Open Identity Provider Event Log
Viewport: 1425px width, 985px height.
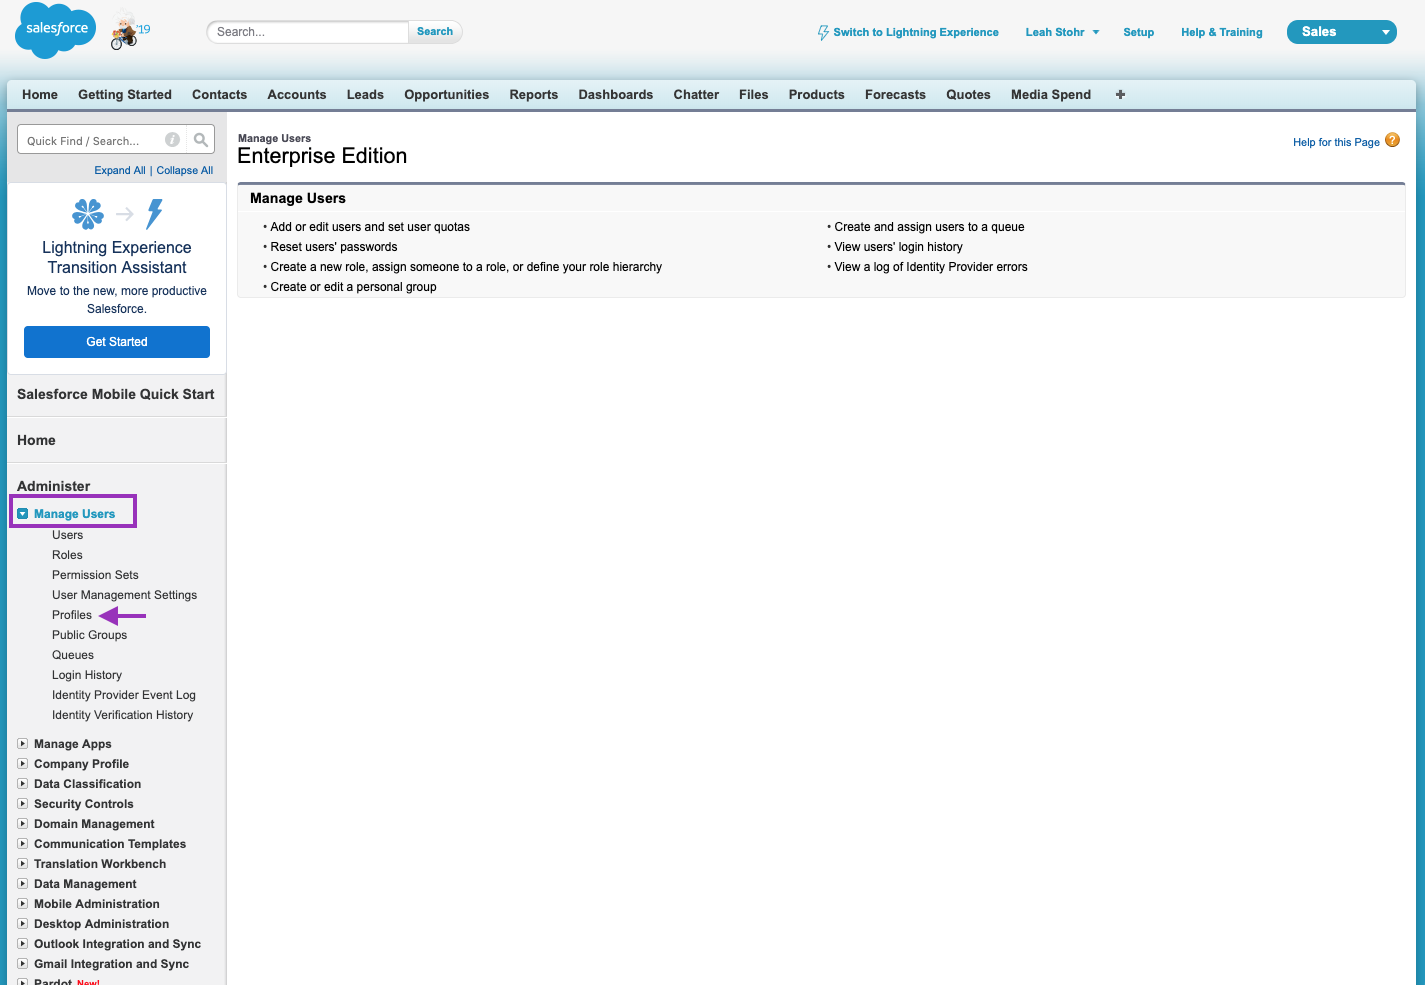(124, 695)
